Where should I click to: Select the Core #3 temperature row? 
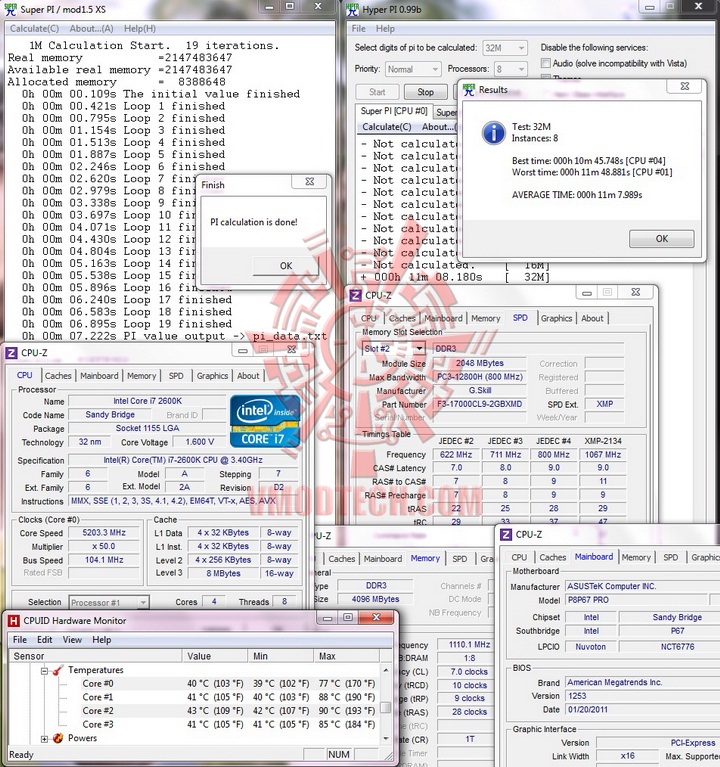[x=229, y=724]
